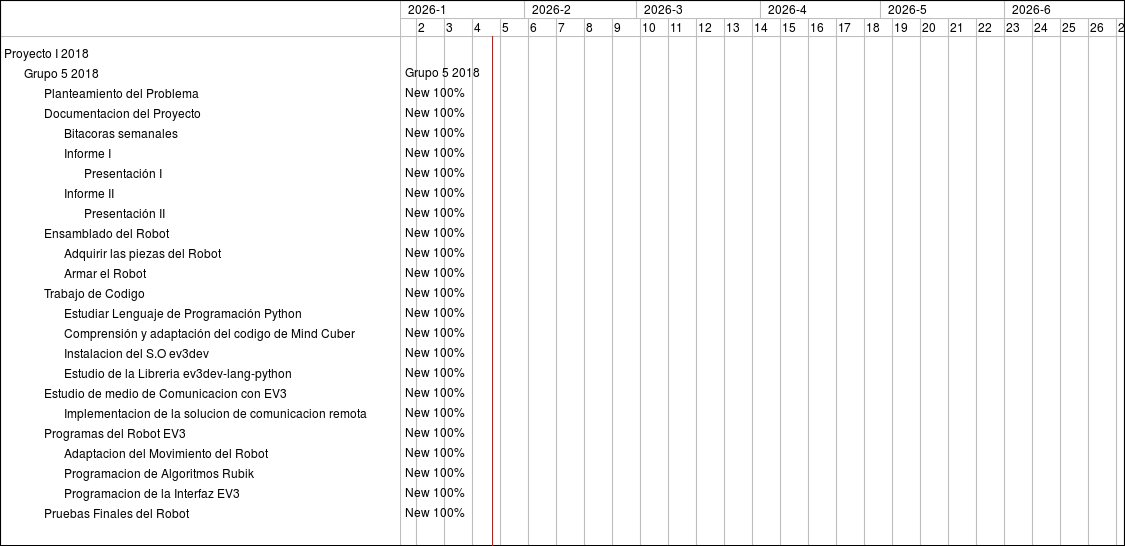Image resolution: width=1125 pixels, height=546 pixels.
Task: Choose the Armar el Robot task
Action: coord(105,274)
